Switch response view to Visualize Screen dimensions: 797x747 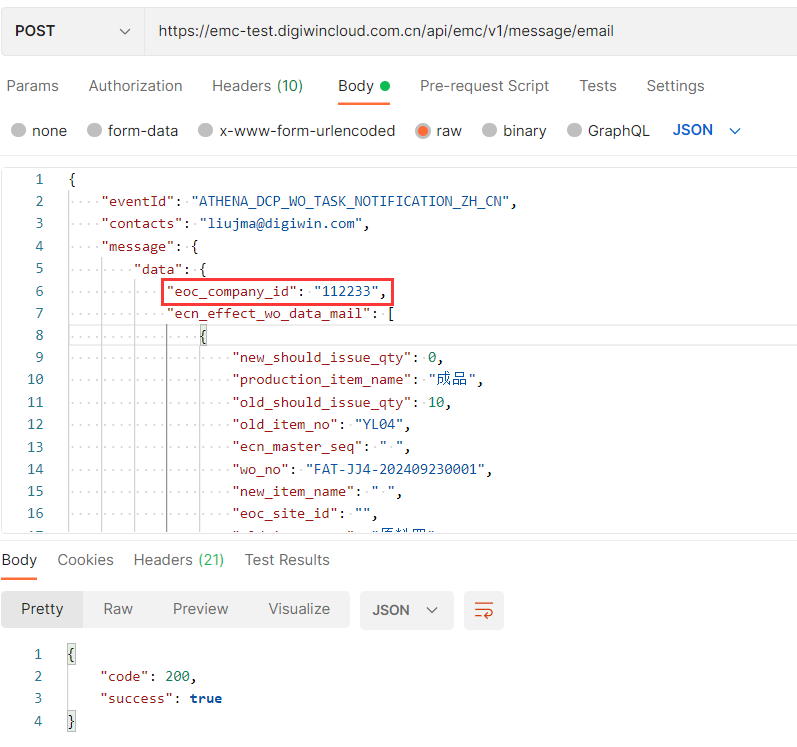click(299, 609)
